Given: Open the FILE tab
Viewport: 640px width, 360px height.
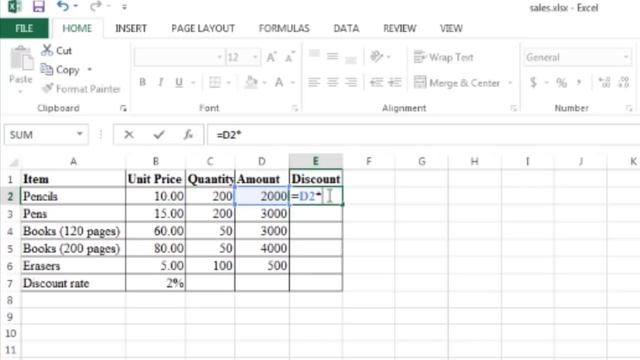Looking at the screenshot, I should tap(24, 28).
